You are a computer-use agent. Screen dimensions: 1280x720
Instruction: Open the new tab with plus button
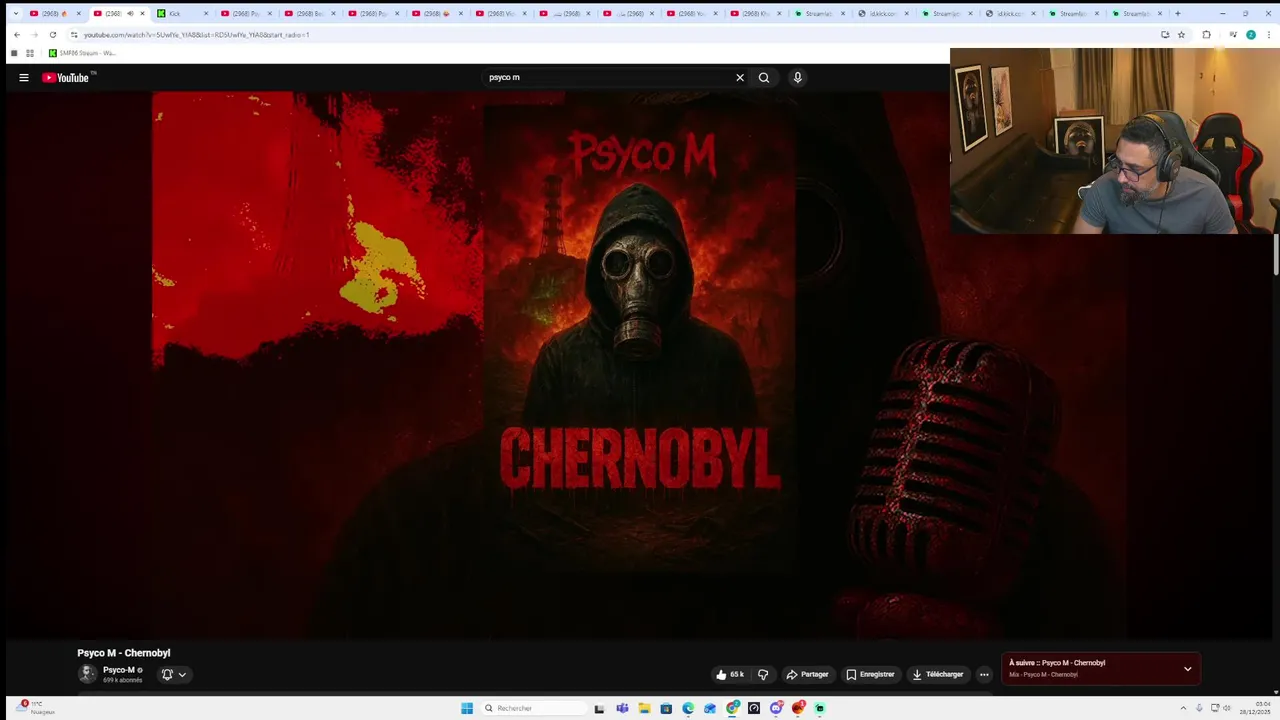click(x=1177, y=14)
